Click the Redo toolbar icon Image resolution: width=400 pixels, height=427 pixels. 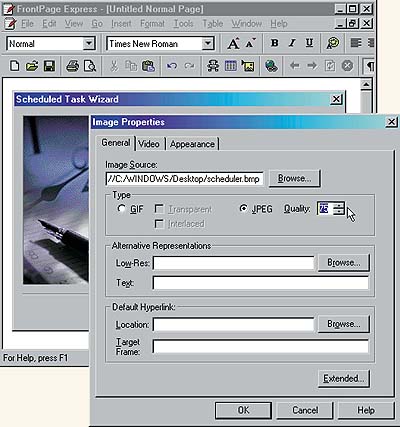coord(189,66)
